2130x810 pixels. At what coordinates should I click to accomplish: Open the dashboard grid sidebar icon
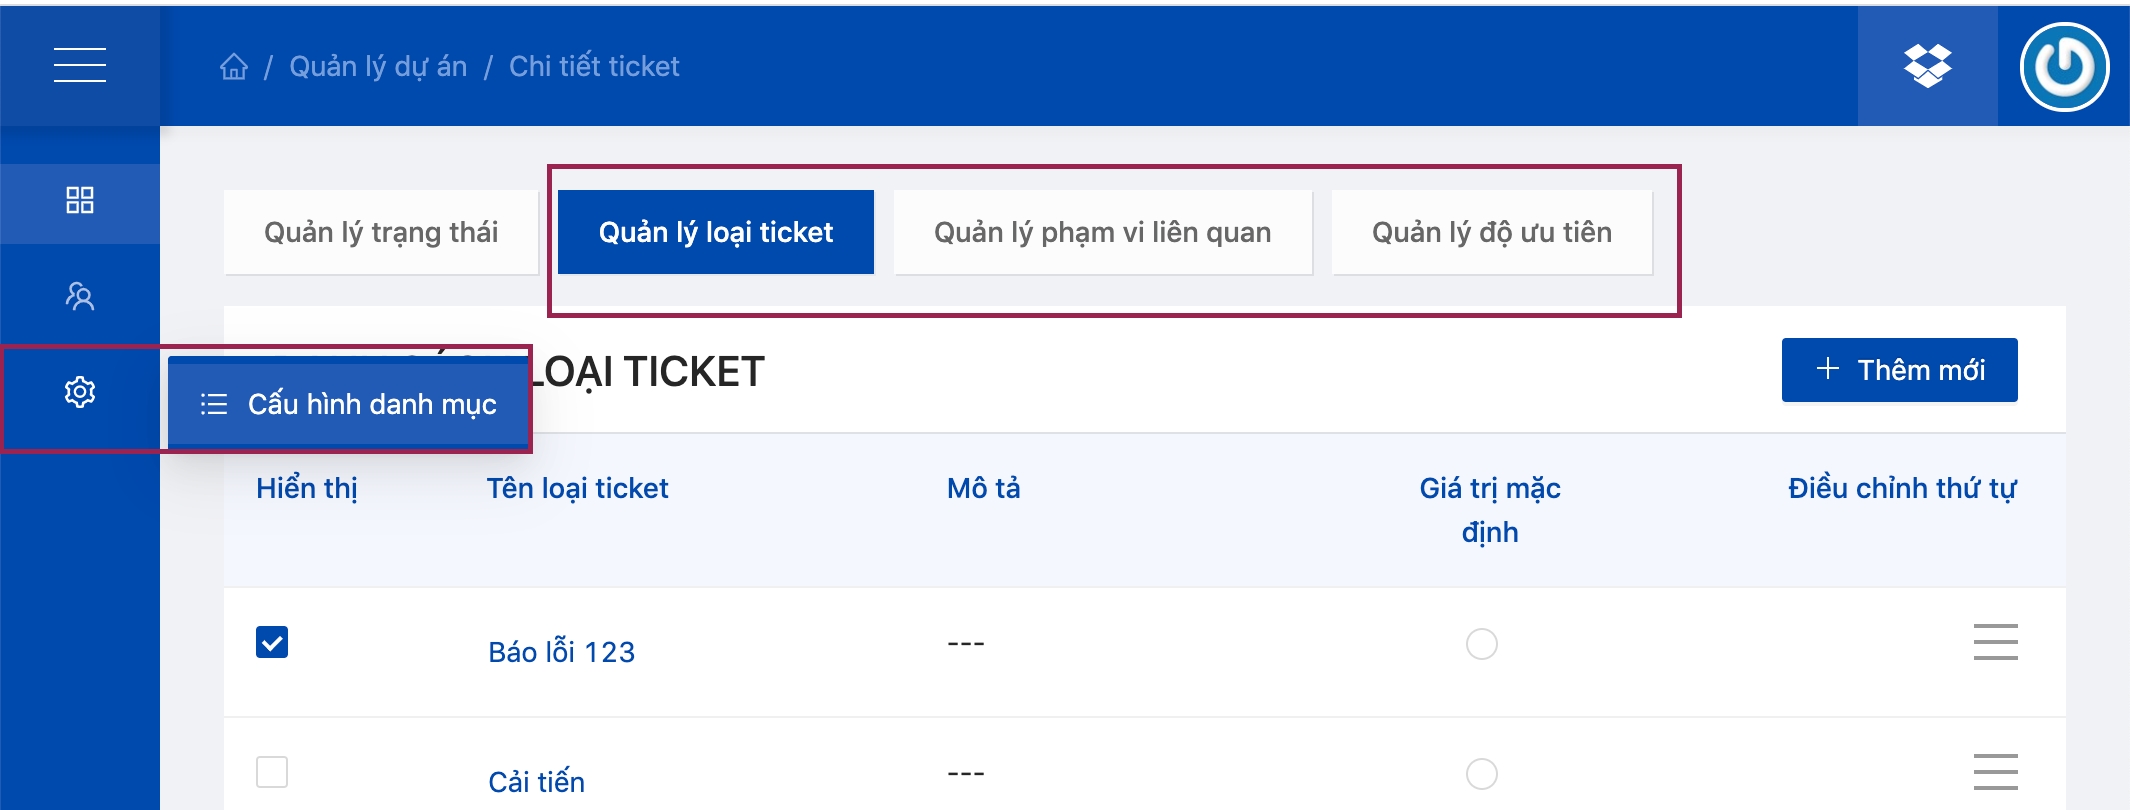[x=80, y=200]
